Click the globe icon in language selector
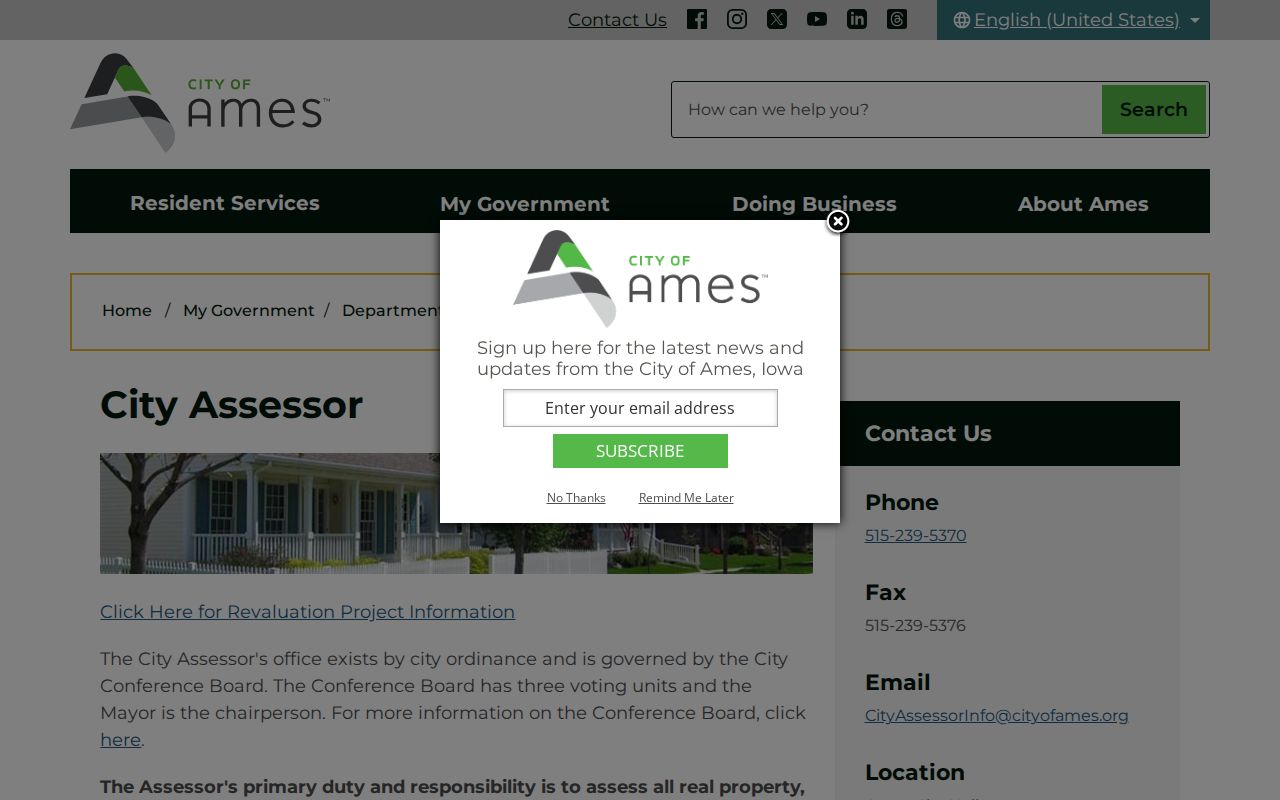The image size is (1280, 800). pos(962,20)
